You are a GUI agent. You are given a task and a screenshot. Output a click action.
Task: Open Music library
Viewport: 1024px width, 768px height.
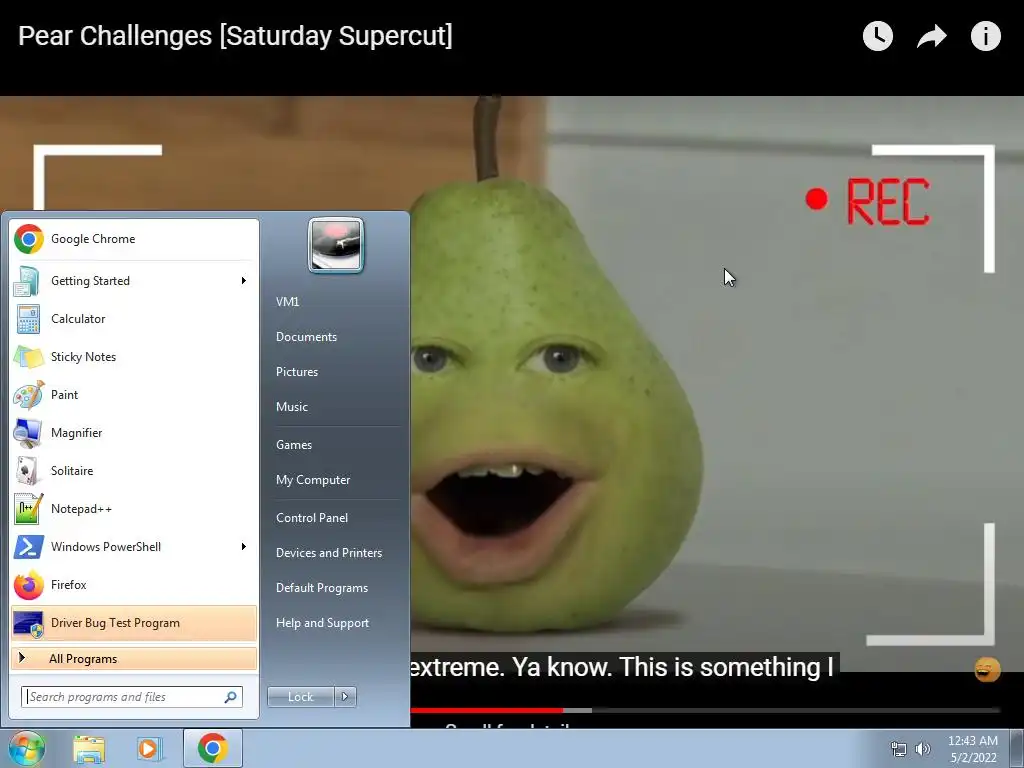pos(292,407)
